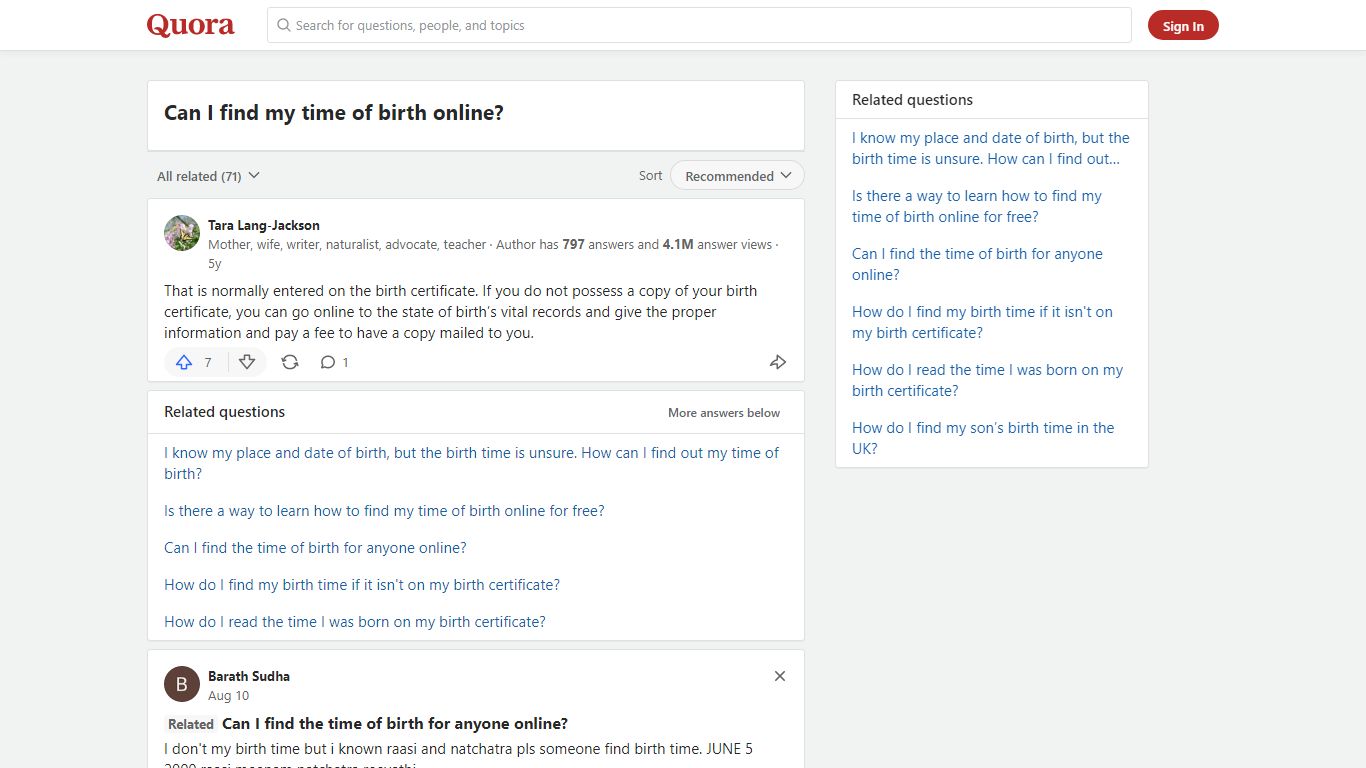Open comments on Tara Lang-Jackson's answer

pos(334,362)
